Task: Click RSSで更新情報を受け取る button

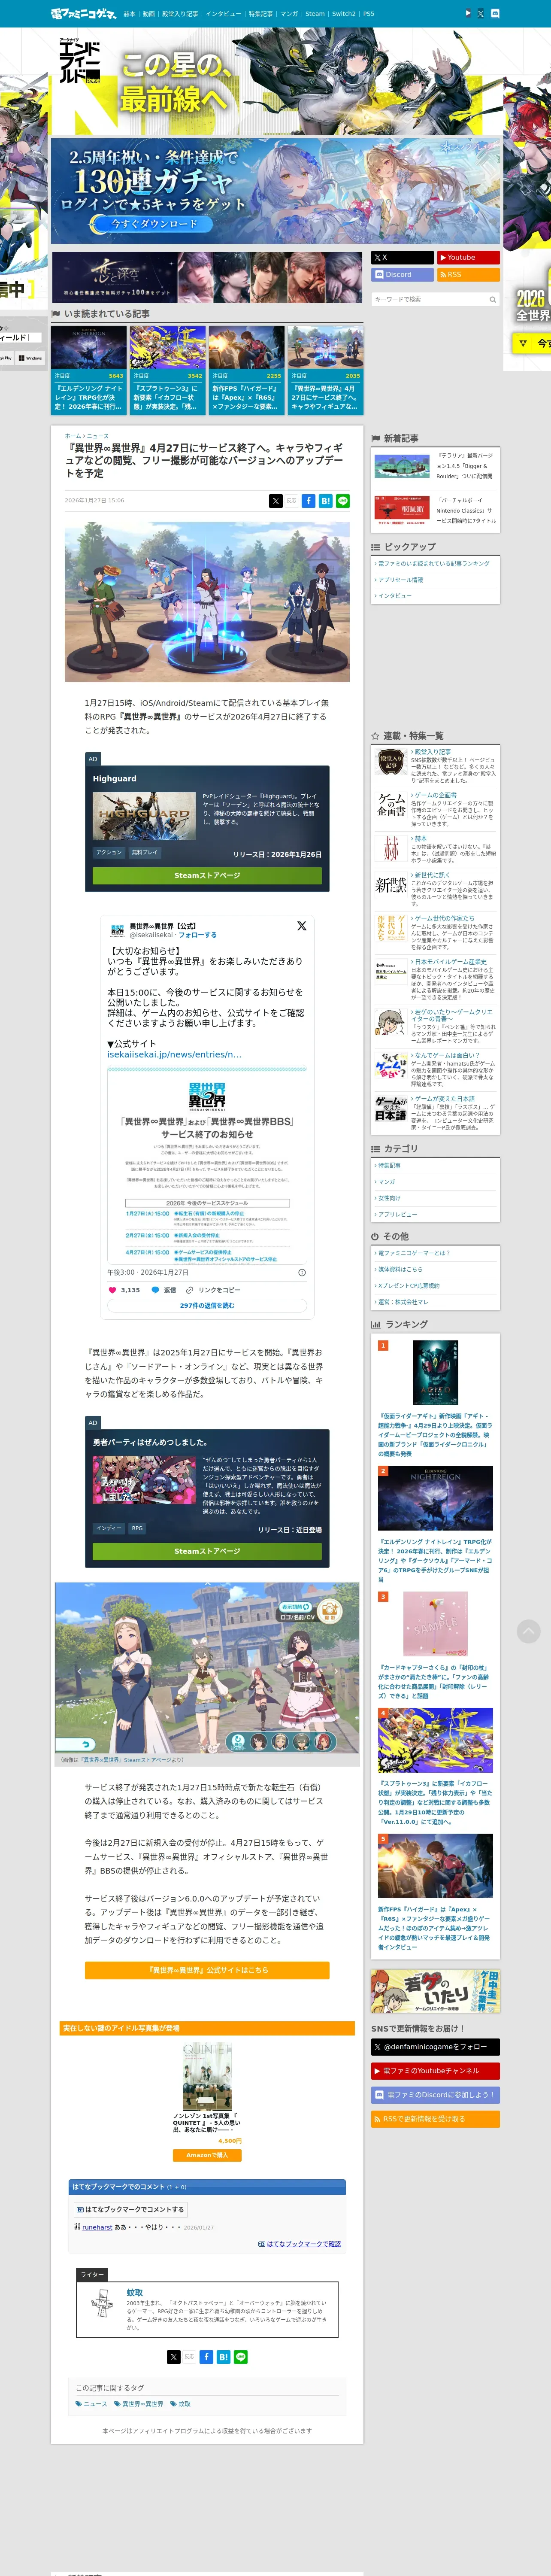Action: pos(435,2119)
